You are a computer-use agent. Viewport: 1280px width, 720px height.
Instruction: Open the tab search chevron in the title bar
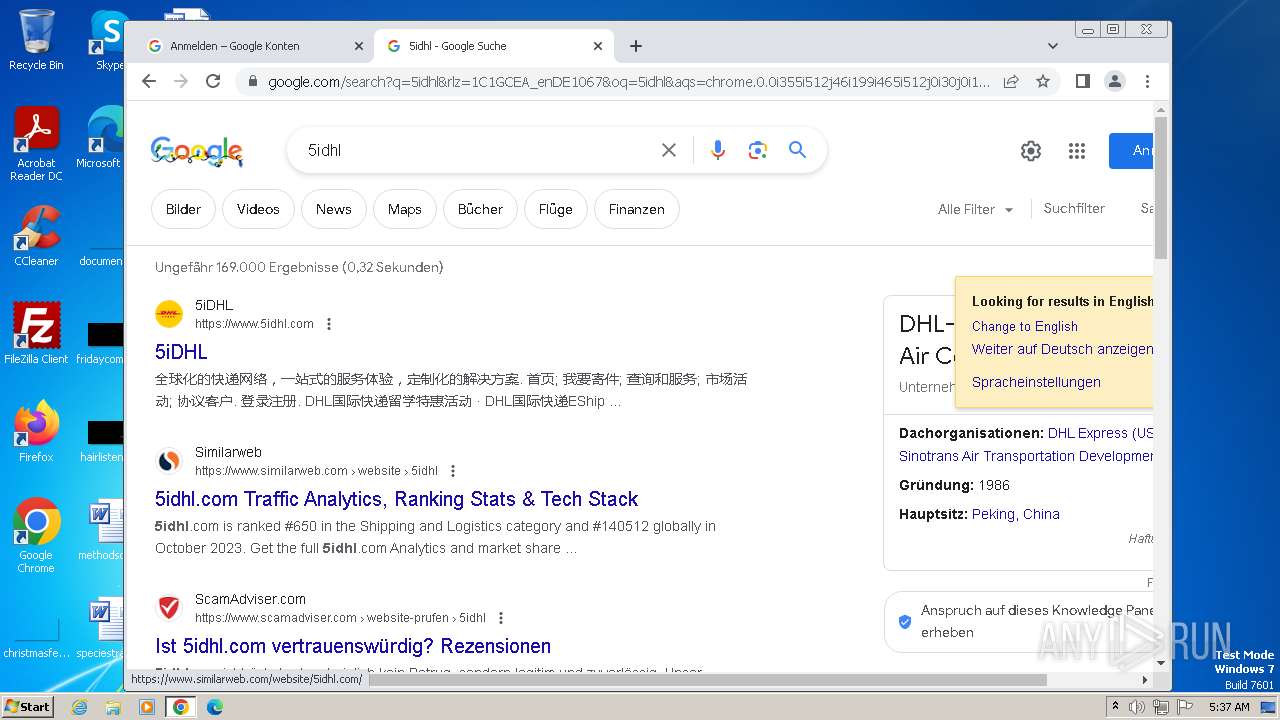[1053, 46]
